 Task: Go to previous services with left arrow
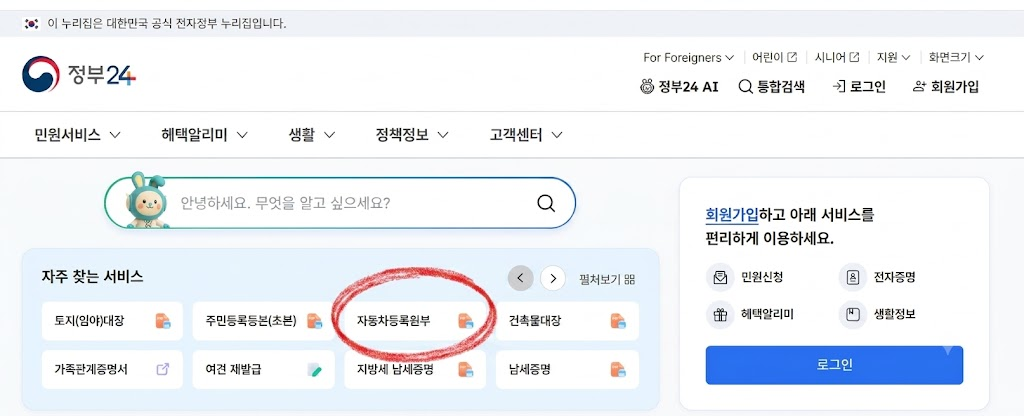tap(520, 278)
